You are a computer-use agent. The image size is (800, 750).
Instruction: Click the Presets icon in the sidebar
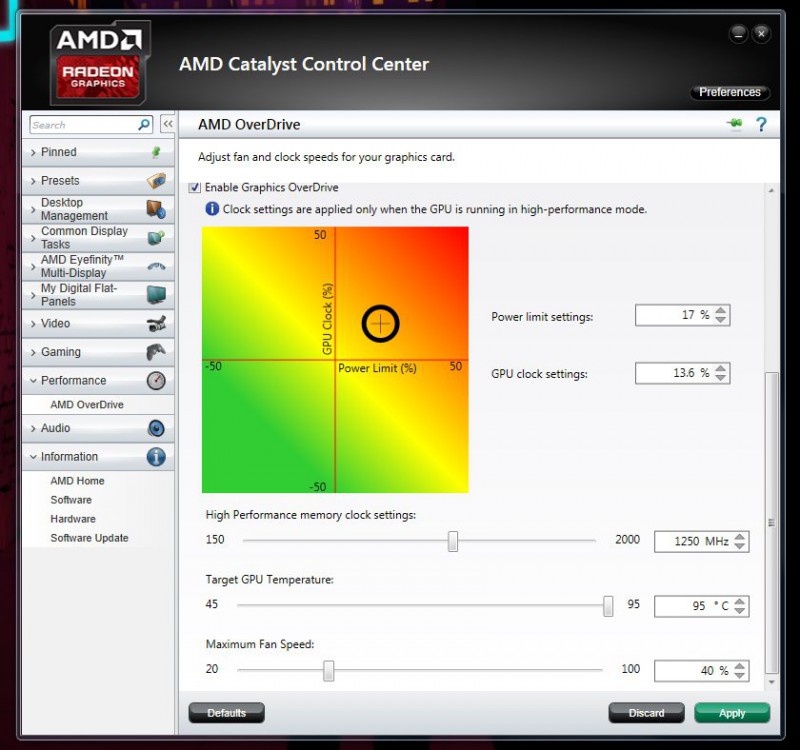point(156,181)
